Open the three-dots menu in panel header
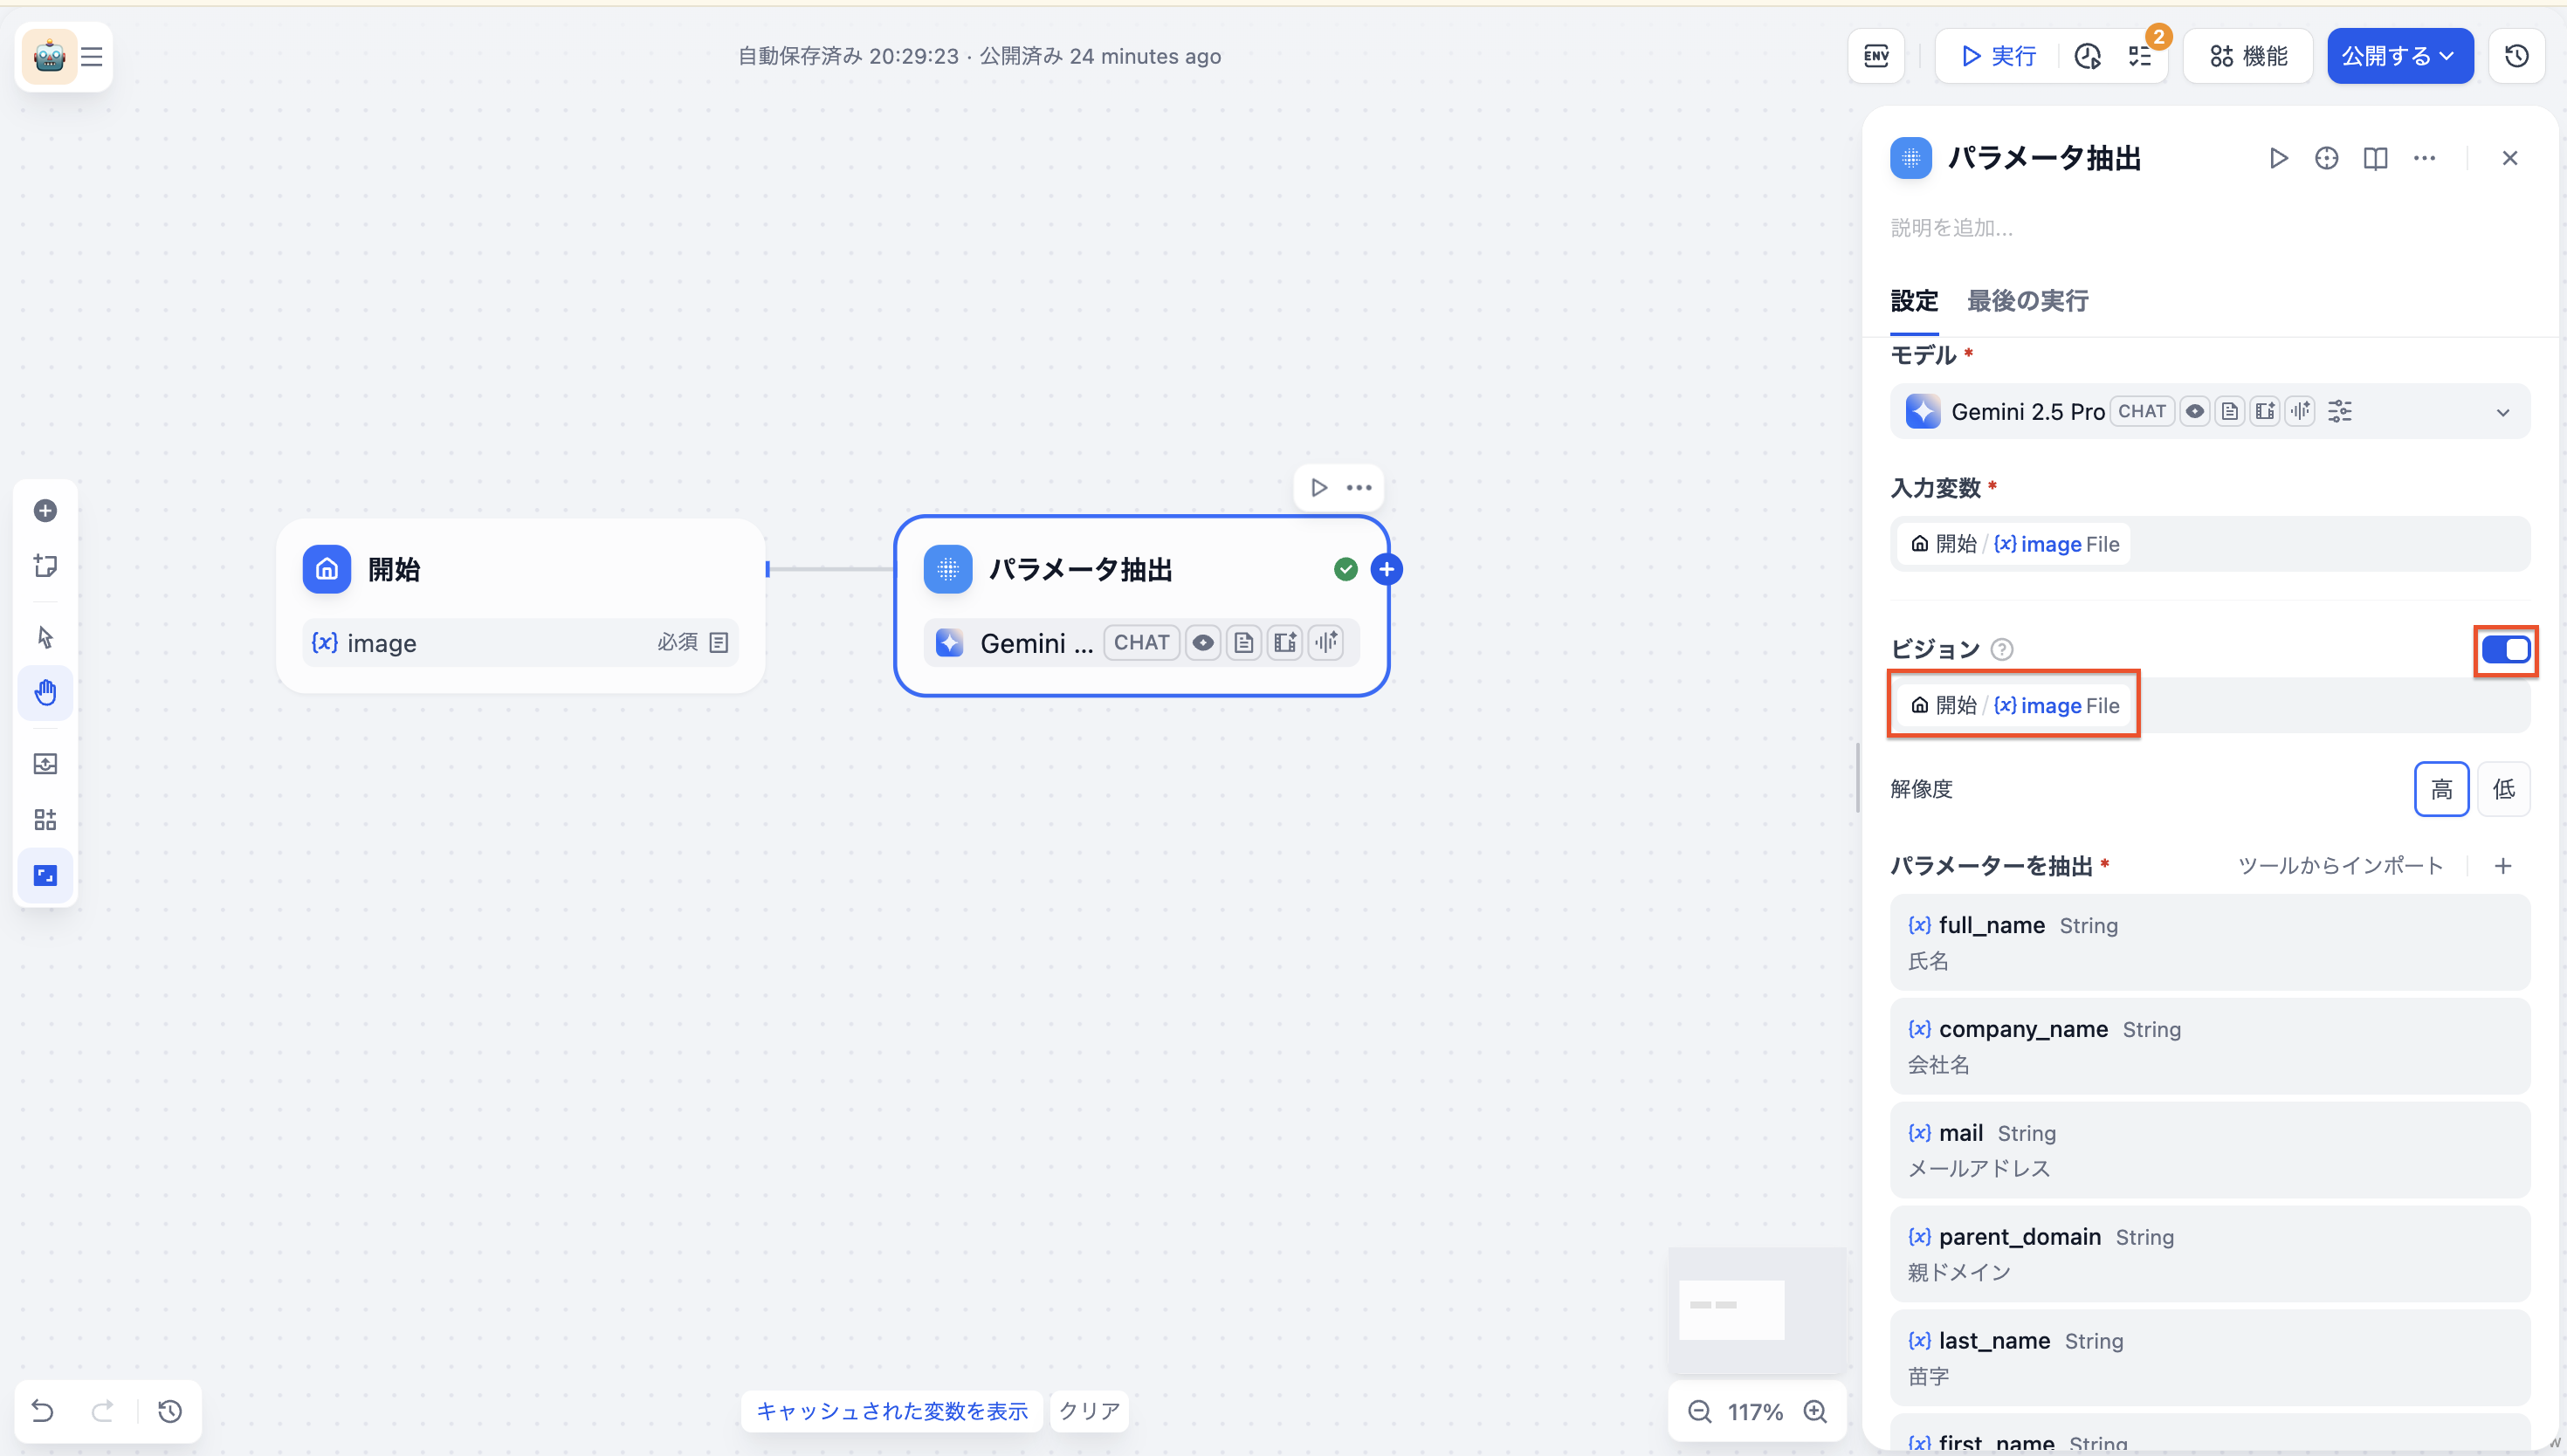 tap(2424, 158)
